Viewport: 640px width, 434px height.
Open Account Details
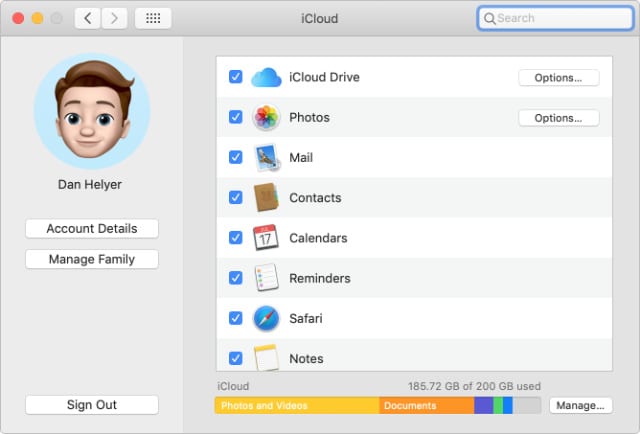coord(92,229)
